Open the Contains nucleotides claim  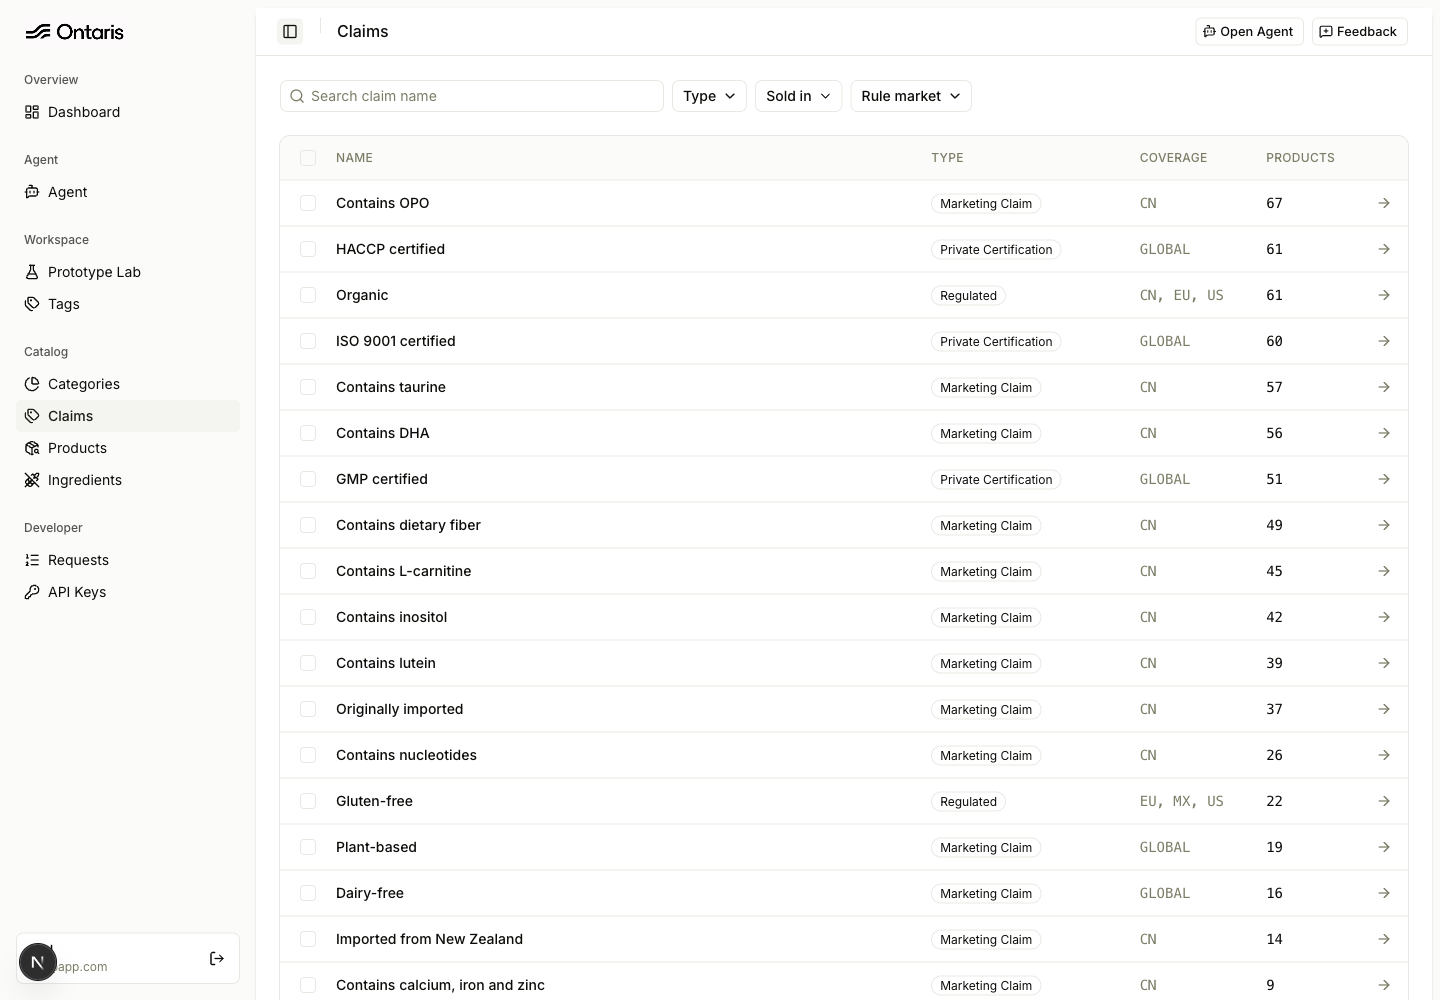[x=406, y=755]
